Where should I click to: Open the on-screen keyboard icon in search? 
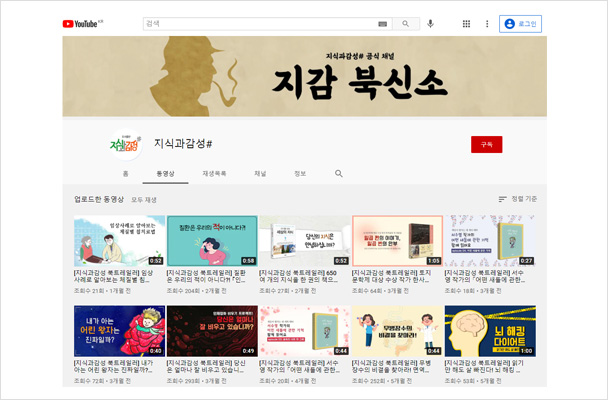coord(382,24)
